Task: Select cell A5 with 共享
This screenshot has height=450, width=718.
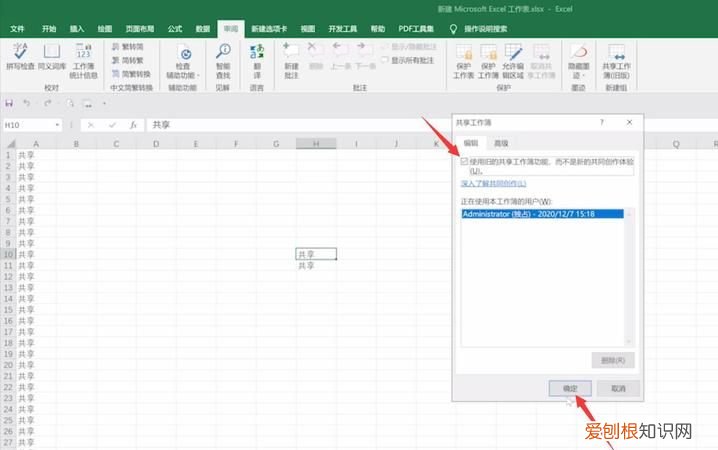Action: pos(36,199)
